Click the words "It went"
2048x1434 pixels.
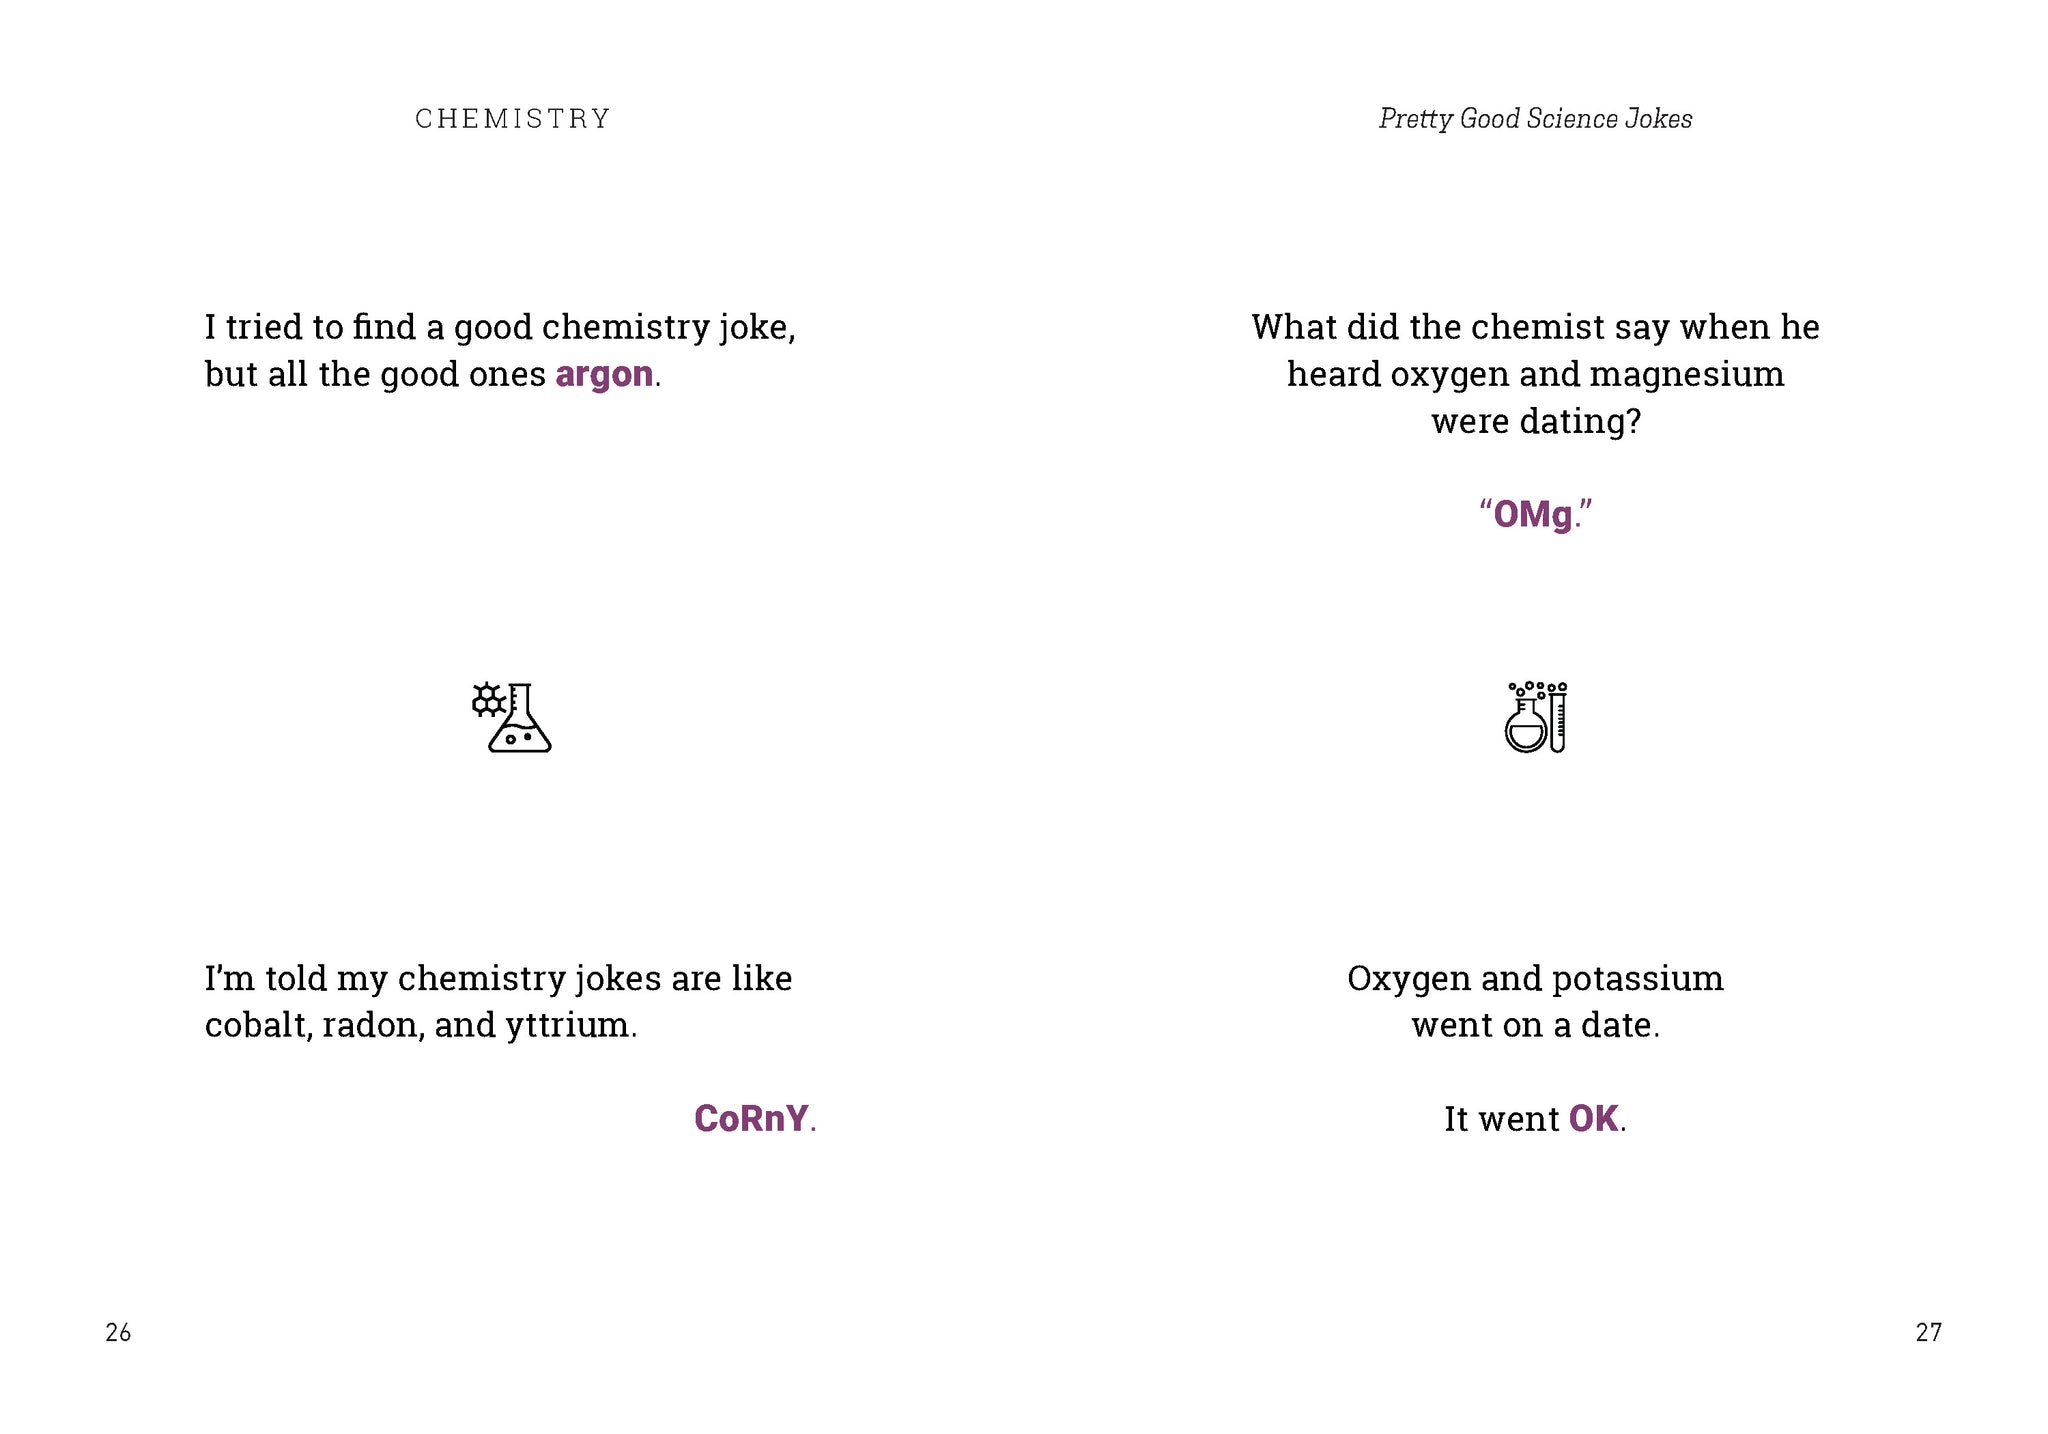pos(1501,1118)
